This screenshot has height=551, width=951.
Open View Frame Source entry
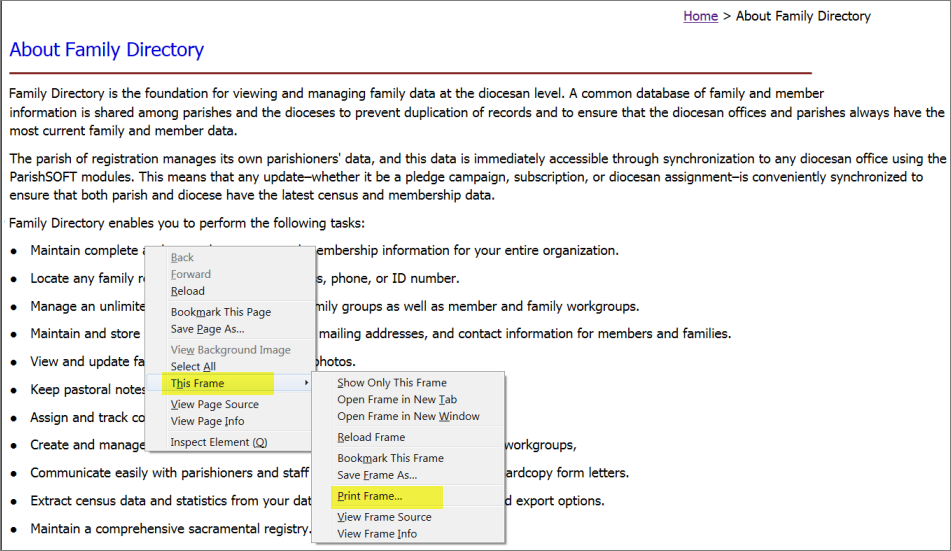coord(384,517)
